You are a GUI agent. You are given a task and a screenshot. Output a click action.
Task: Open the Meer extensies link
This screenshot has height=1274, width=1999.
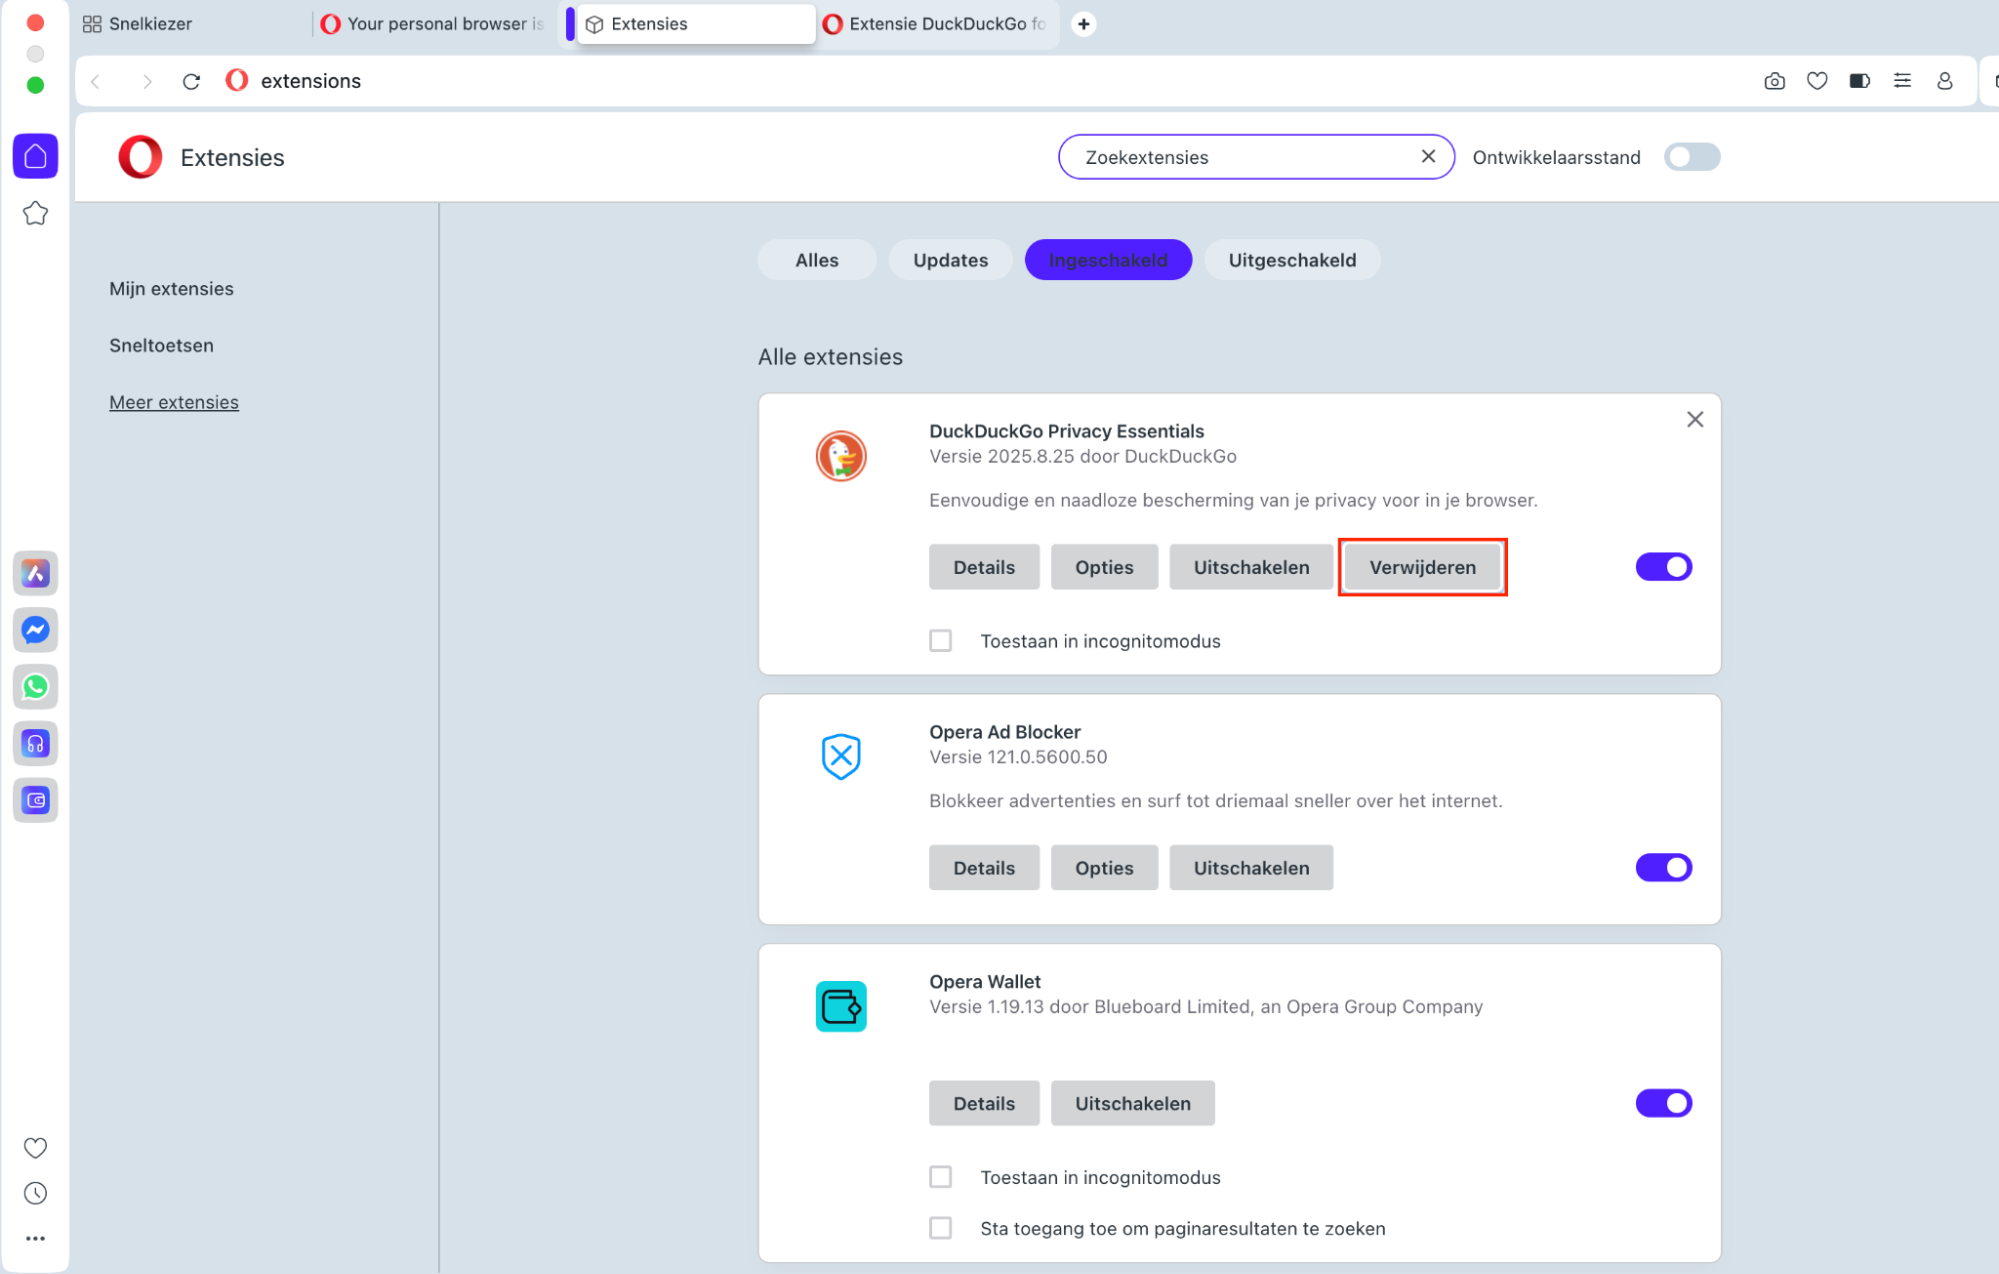[x=174, y=402]
